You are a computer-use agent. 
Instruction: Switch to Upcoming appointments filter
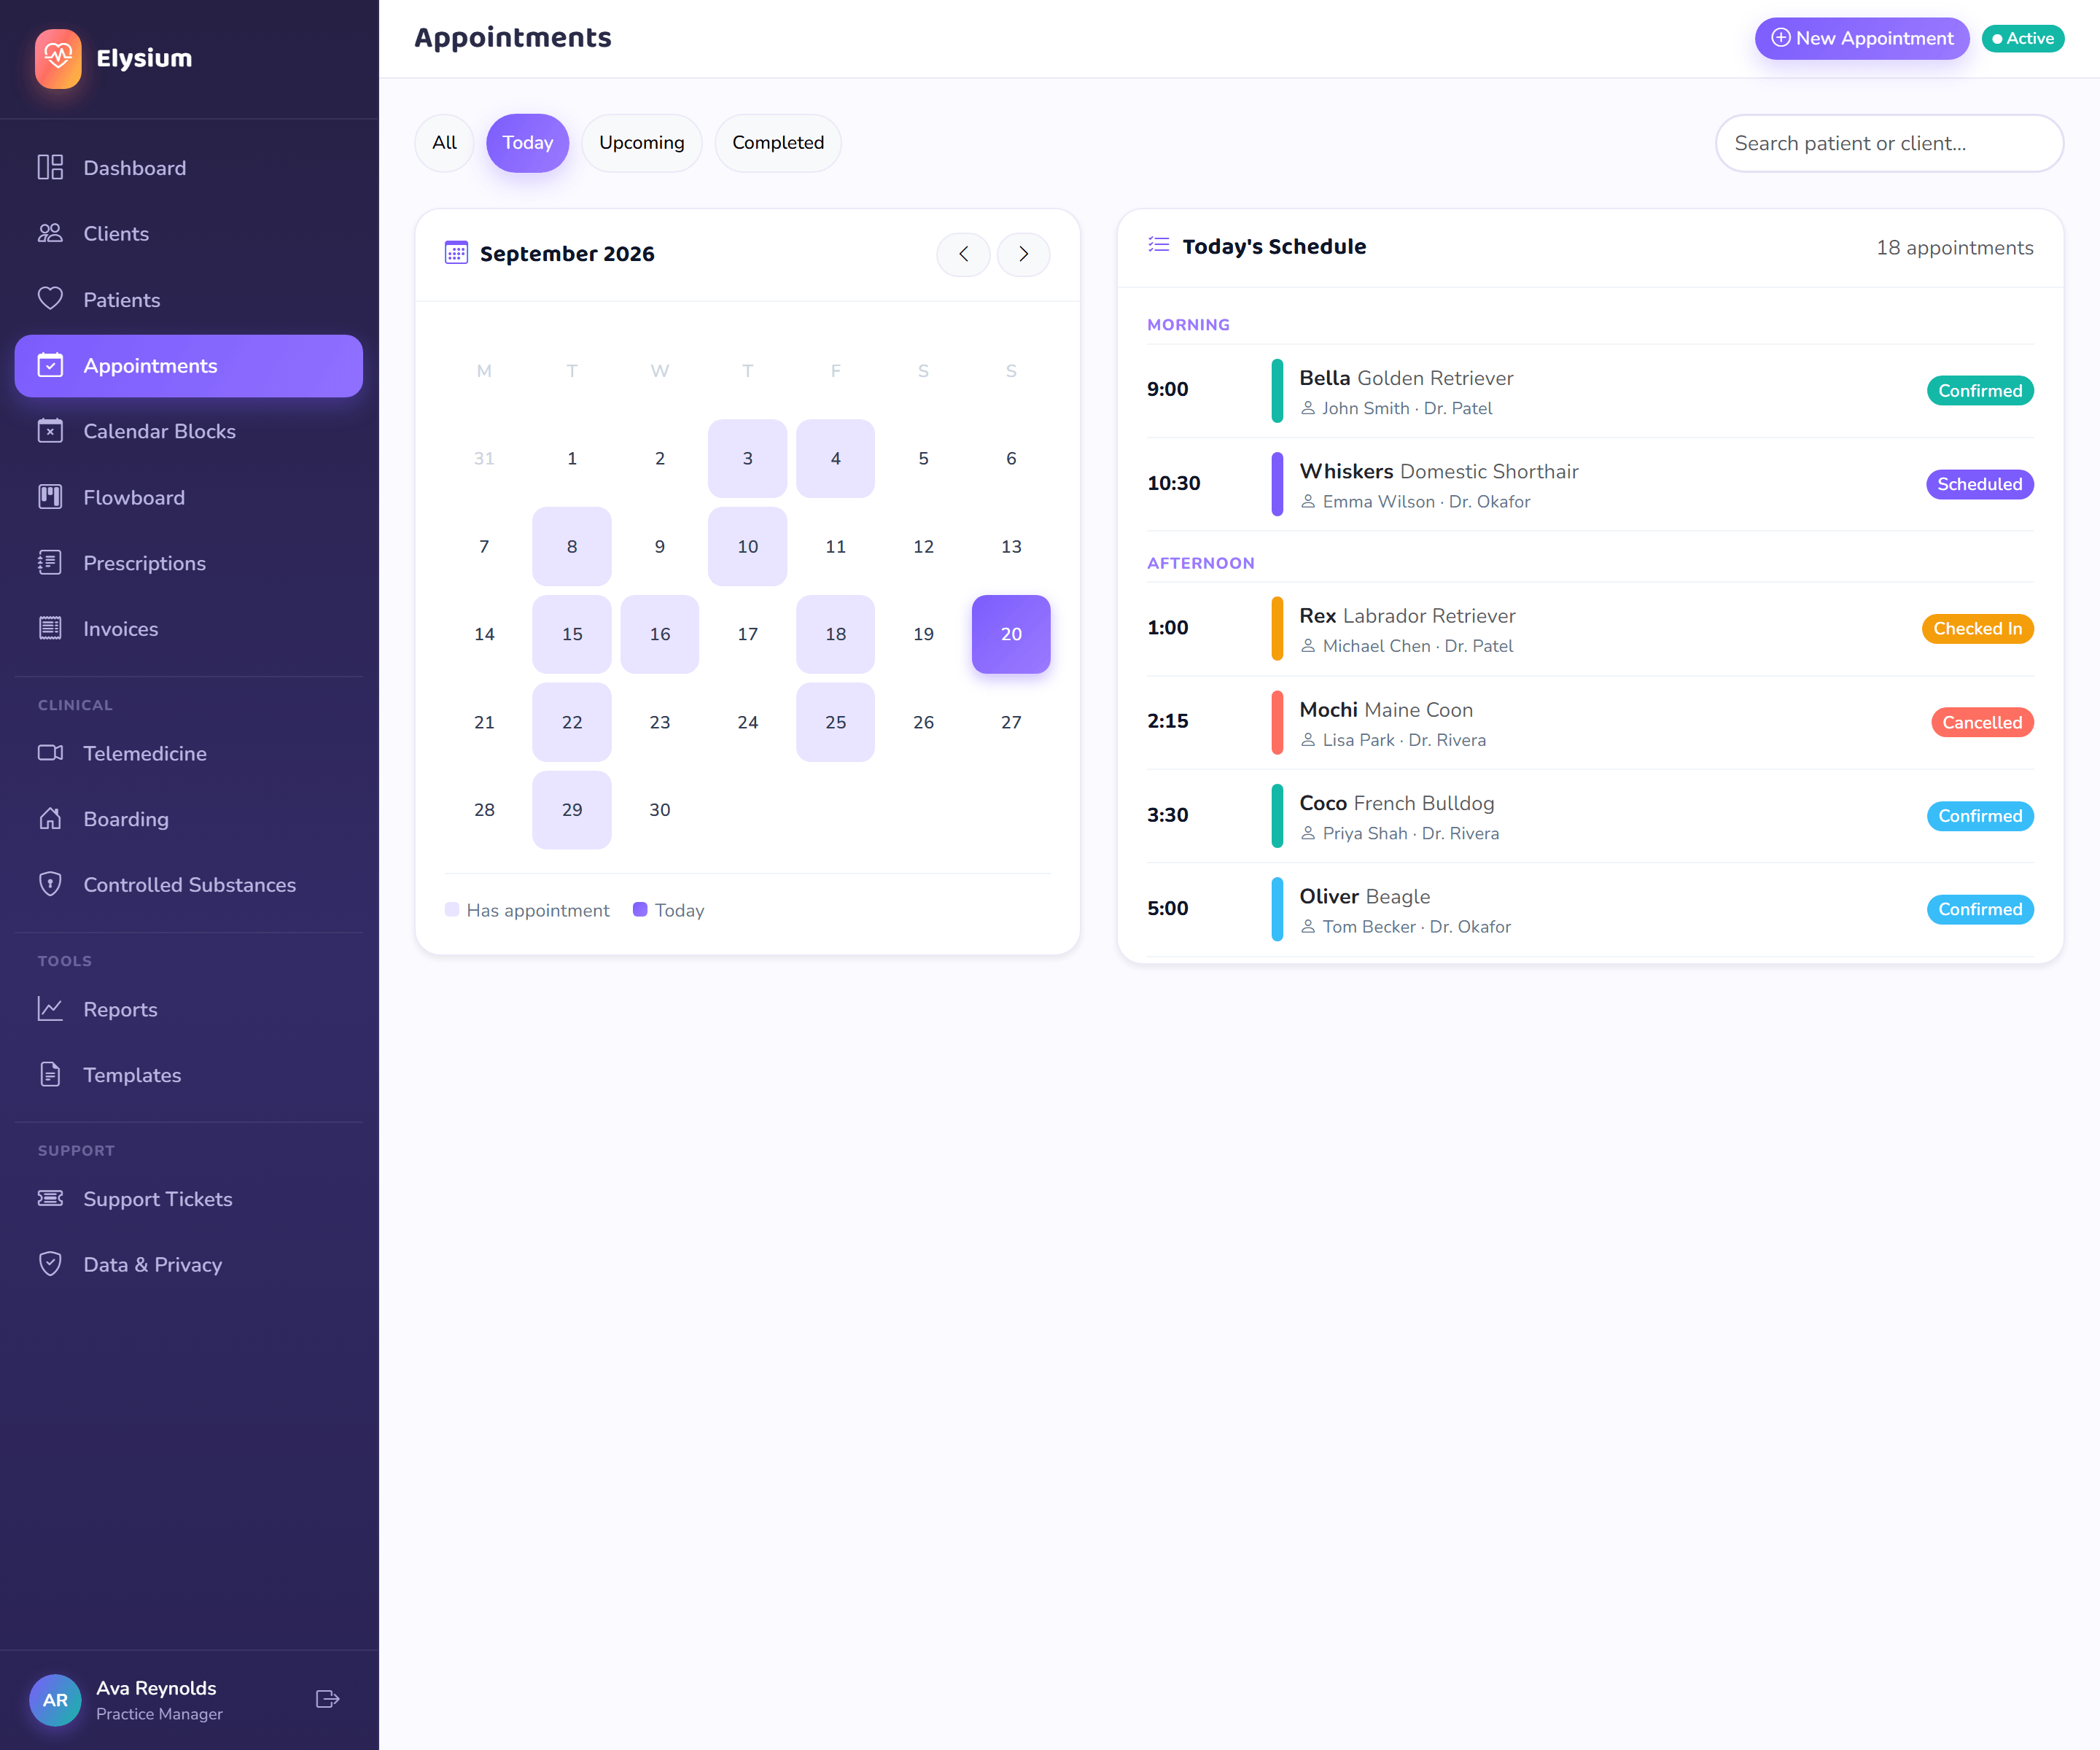coord(641,143)
